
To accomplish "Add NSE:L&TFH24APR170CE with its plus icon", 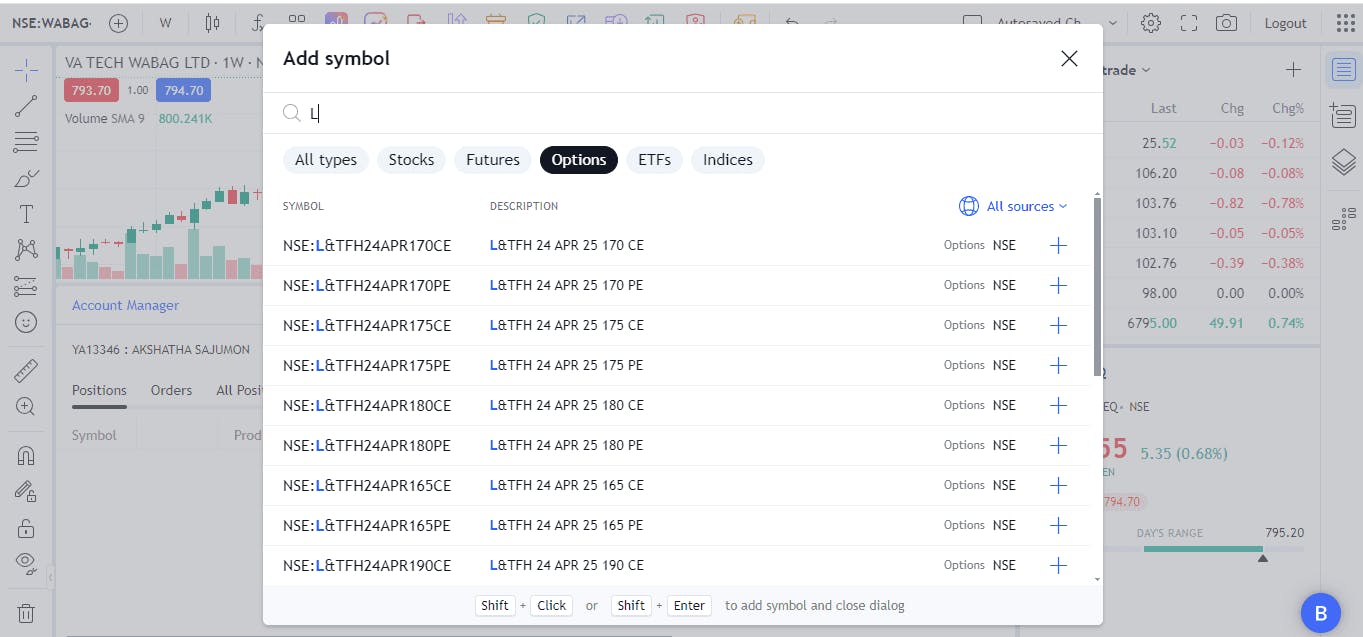I will 1058,245.
